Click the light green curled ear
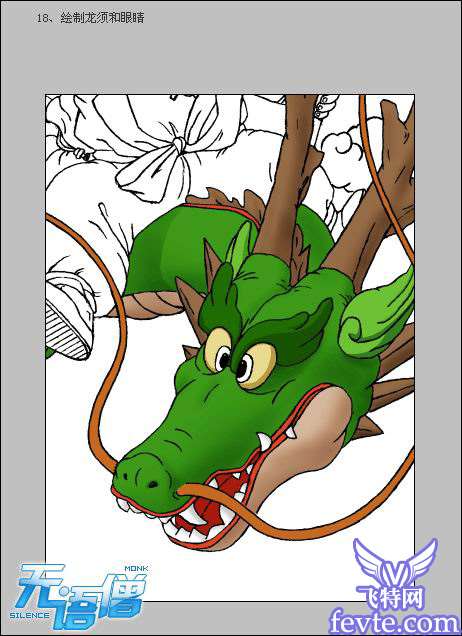462x636 pixels. pyautogui.click(x=375, y=318)
